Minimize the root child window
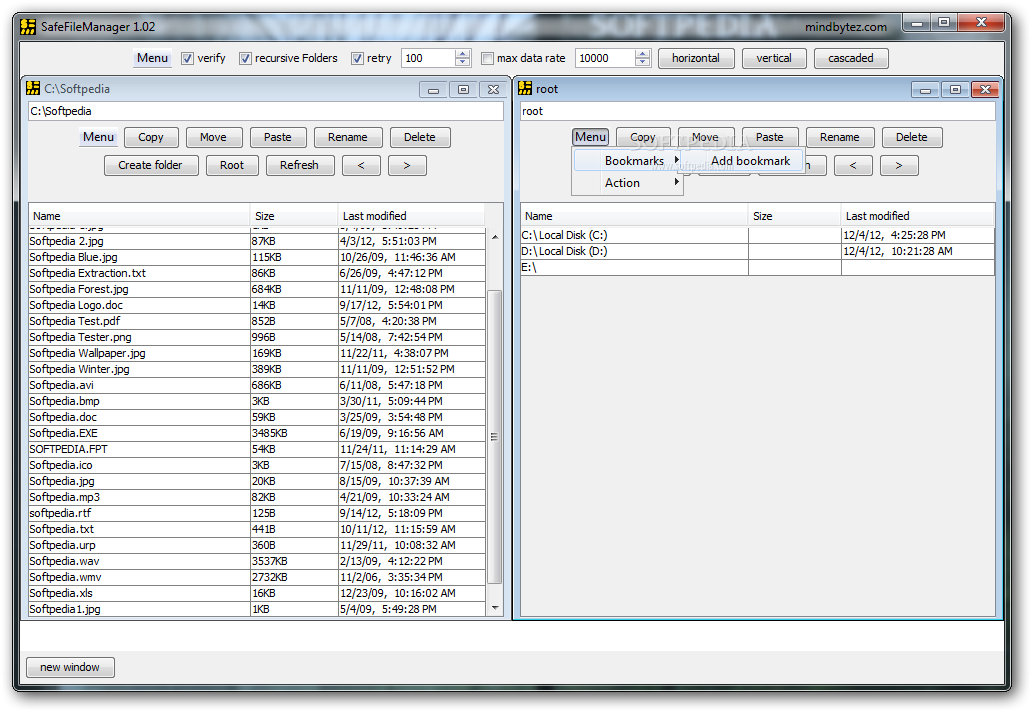Image resolution: width=1032 pixels, height=712 pixels. click(x=925, y=89)
